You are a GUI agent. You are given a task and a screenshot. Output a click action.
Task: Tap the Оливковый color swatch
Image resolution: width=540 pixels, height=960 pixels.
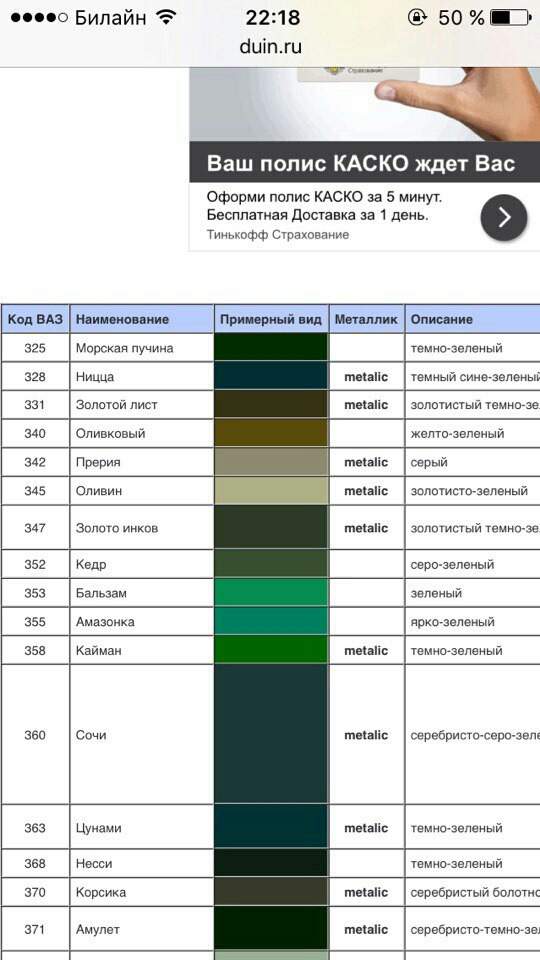pos(271,433)
